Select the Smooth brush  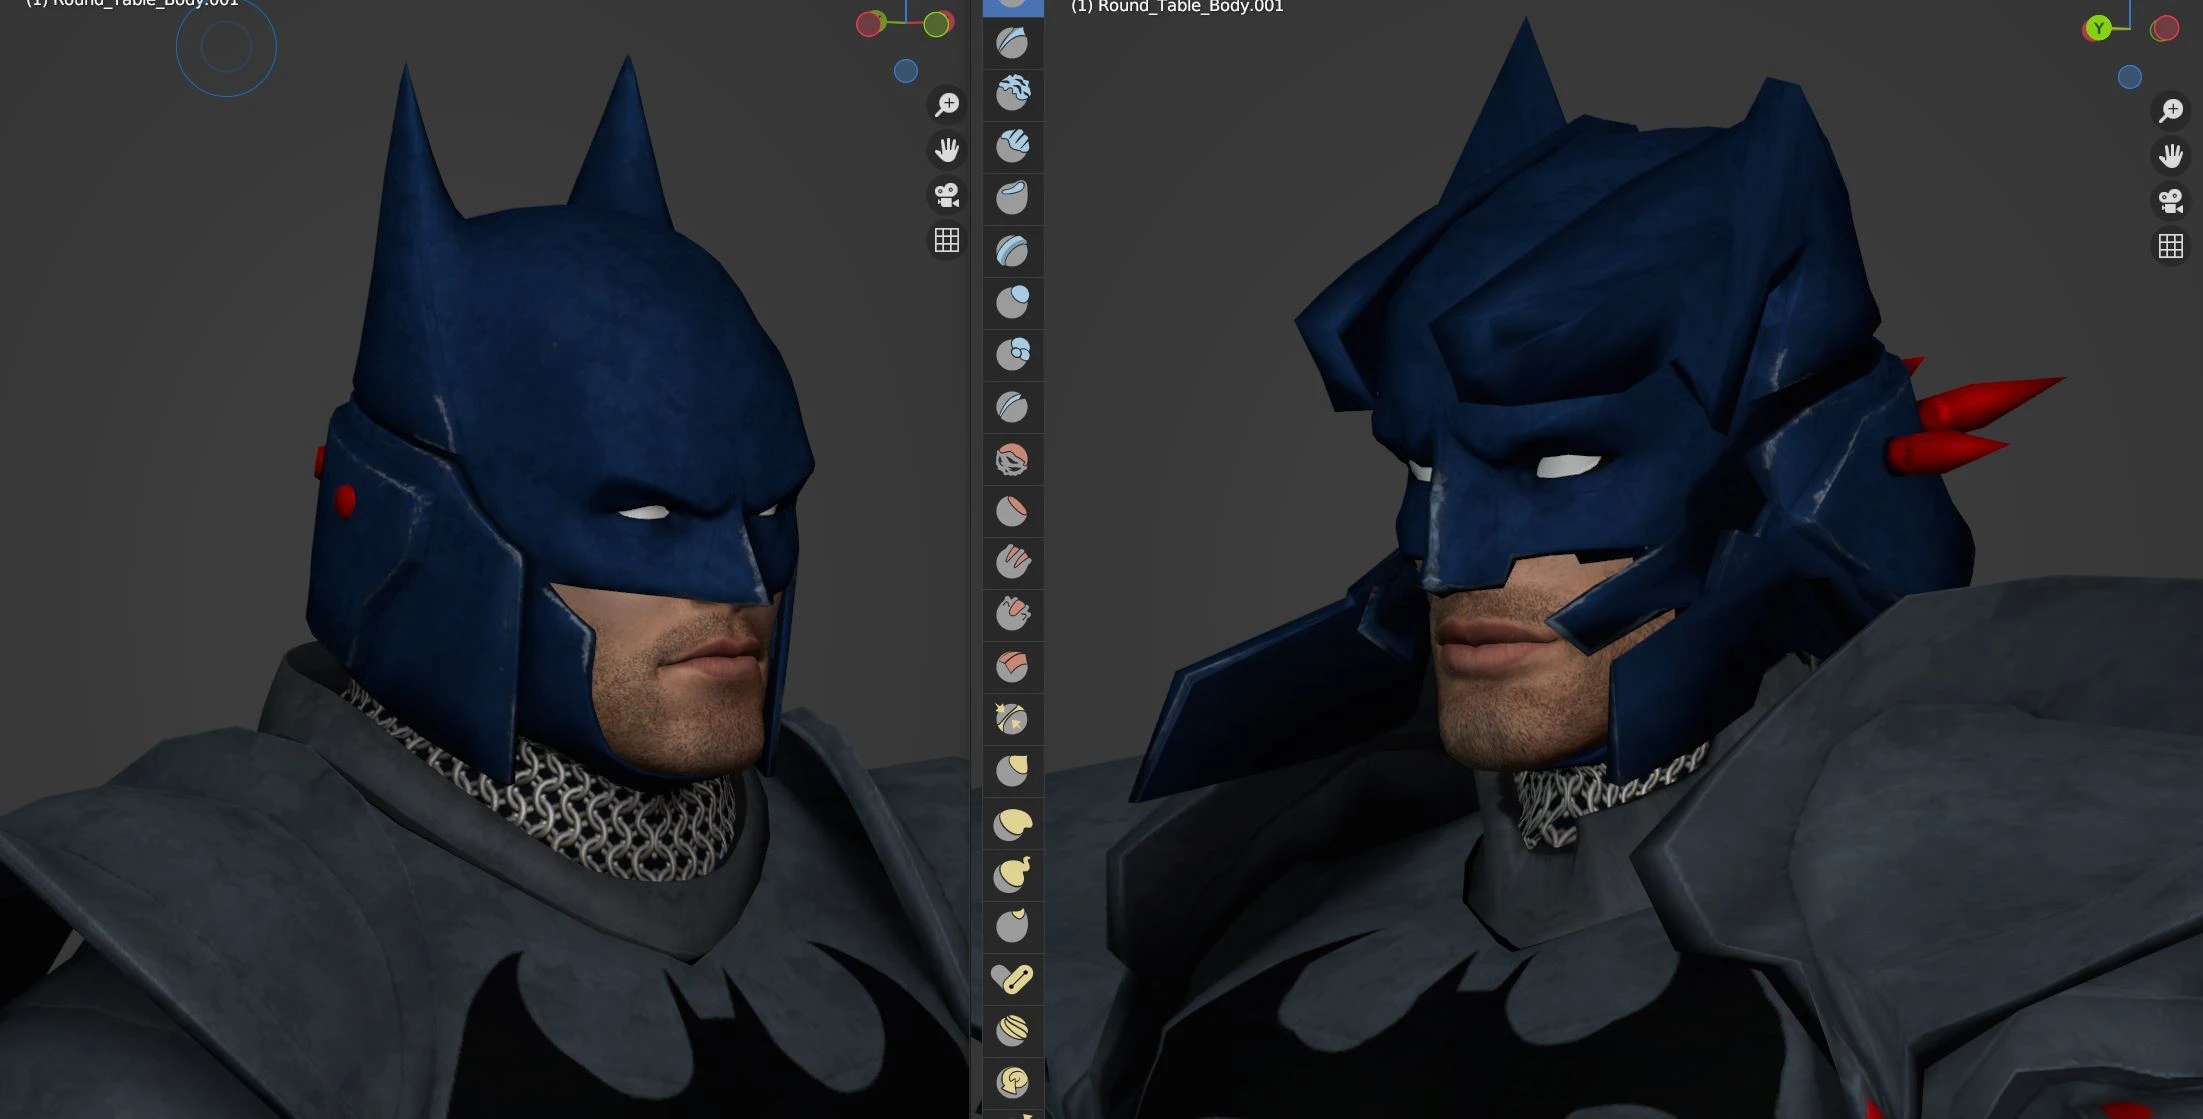click(1013, 458)
